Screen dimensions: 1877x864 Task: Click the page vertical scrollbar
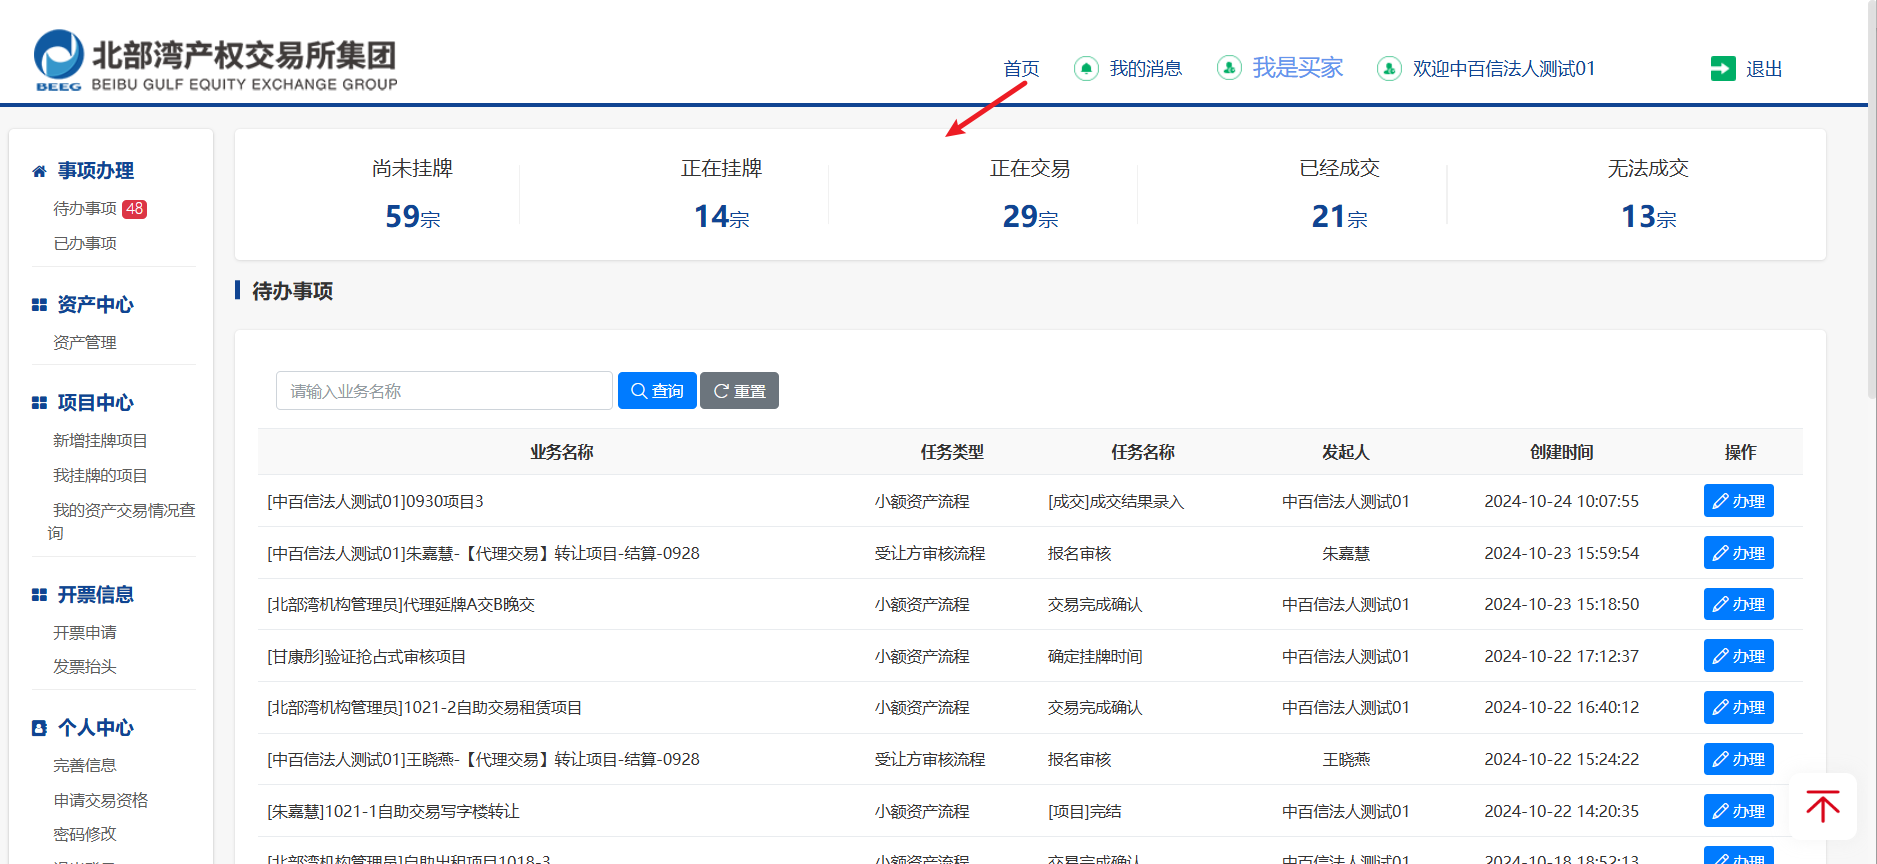pyautogui.click(x=1872, y=200)
